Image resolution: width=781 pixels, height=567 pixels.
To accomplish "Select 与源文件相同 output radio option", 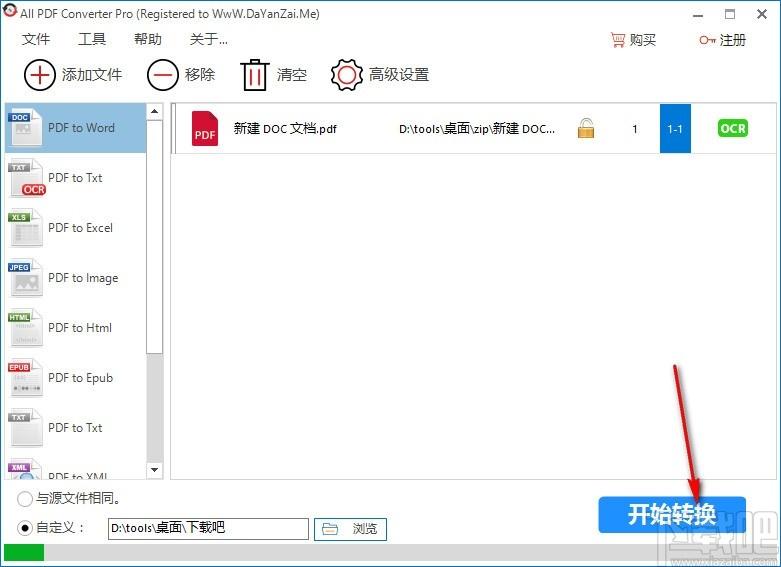I will tap(25, 498).
